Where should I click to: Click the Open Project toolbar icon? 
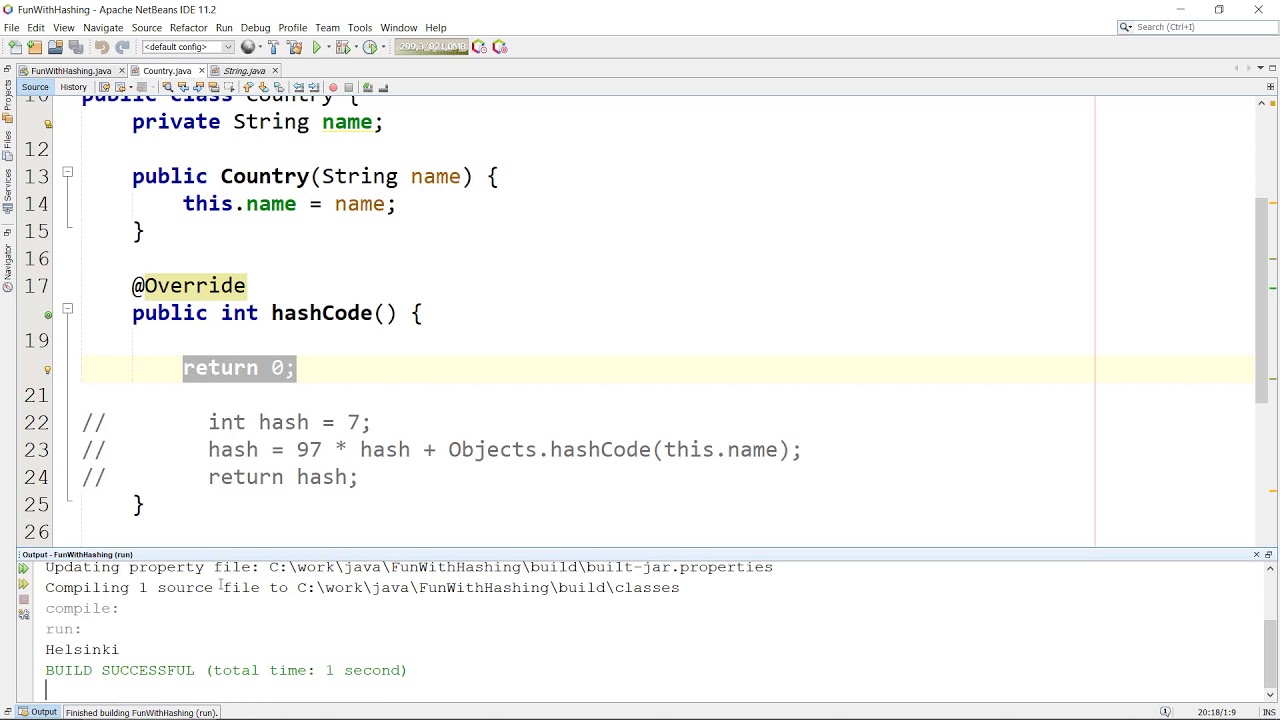(55, 47)
